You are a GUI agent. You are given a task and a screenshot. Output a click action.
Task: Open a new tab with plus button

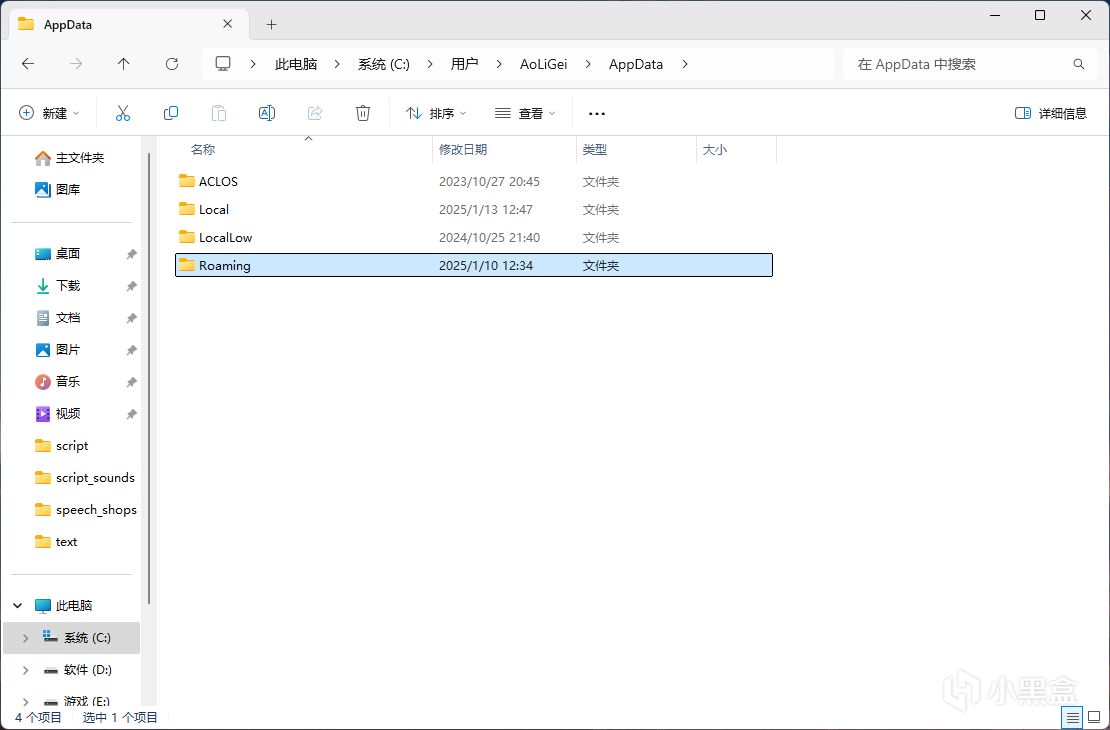coord(271,24)
